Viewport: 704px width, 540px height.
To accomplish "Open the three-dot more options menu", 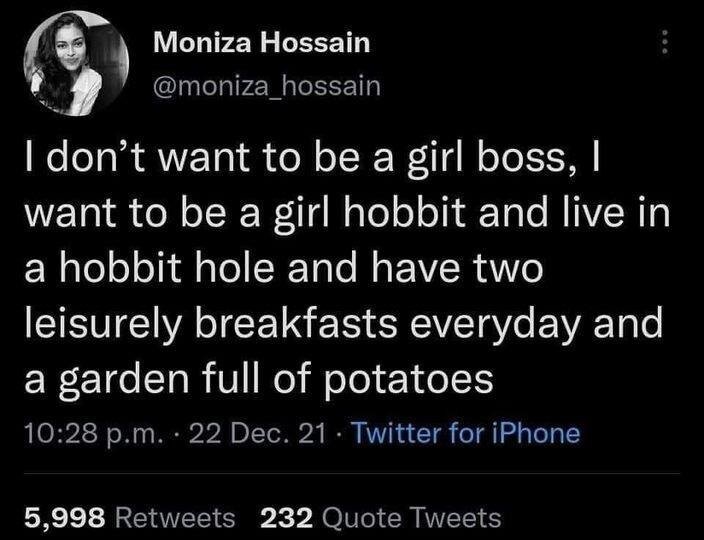I will 665,42.
